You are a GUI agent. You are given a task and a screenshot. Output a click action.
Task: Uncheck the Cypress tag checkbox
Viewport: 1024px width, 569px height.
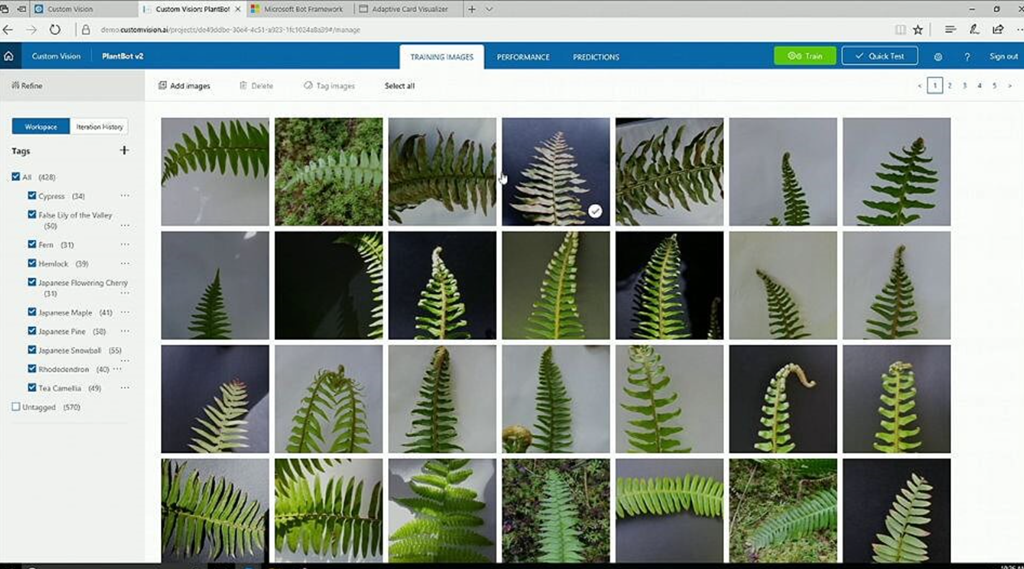click(32, 195)
